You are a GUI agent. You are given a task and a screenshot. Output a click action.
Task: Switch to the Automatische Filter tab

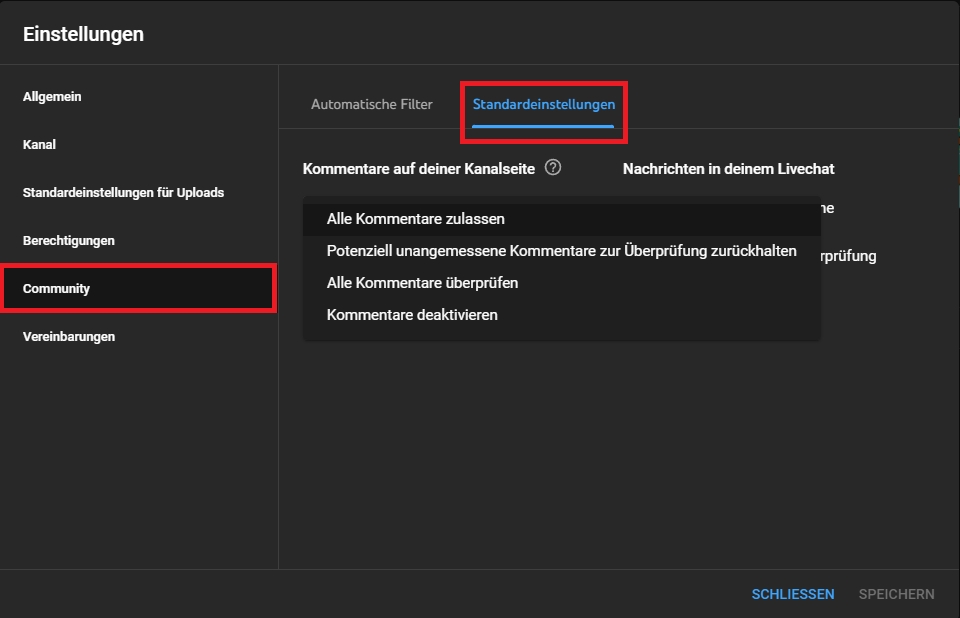(x=371, y=104)
